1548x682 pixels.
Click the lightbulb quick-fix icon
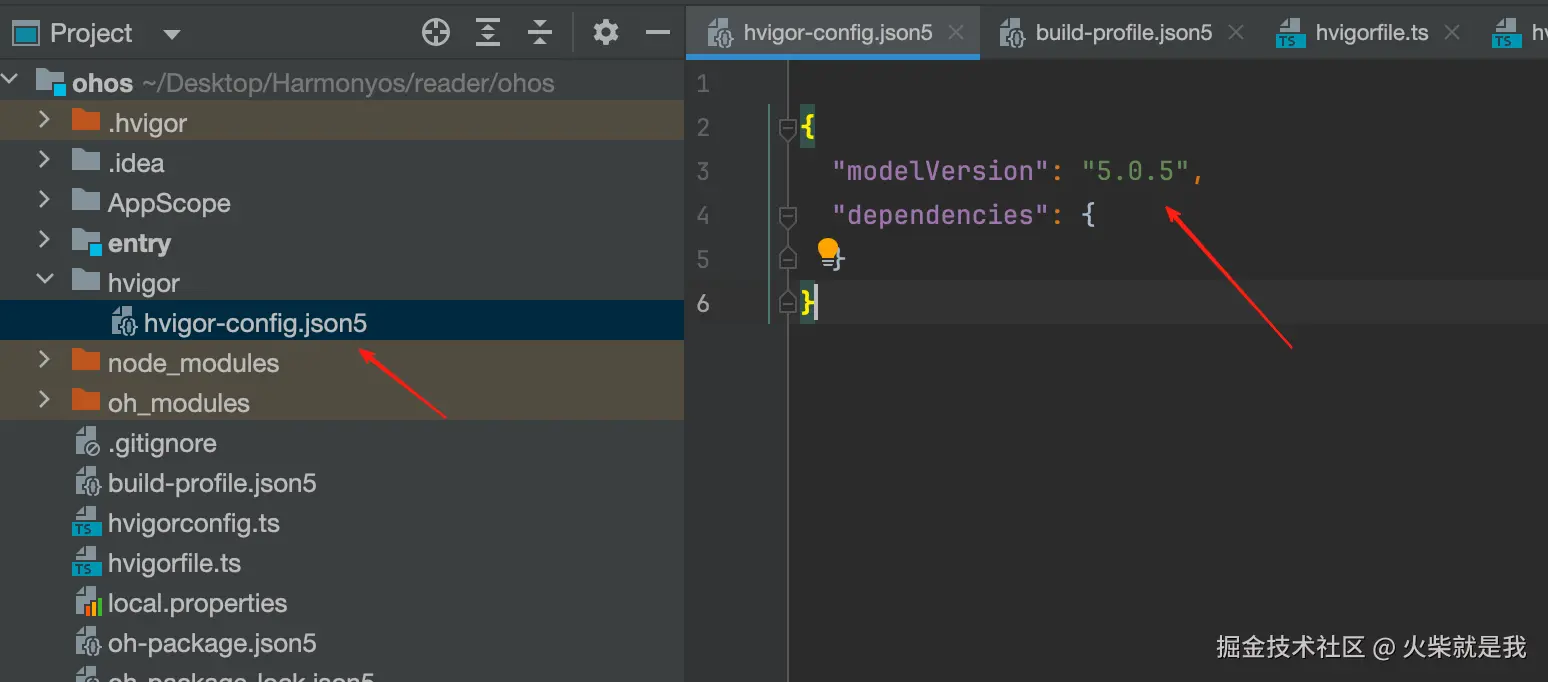(828, 251)
